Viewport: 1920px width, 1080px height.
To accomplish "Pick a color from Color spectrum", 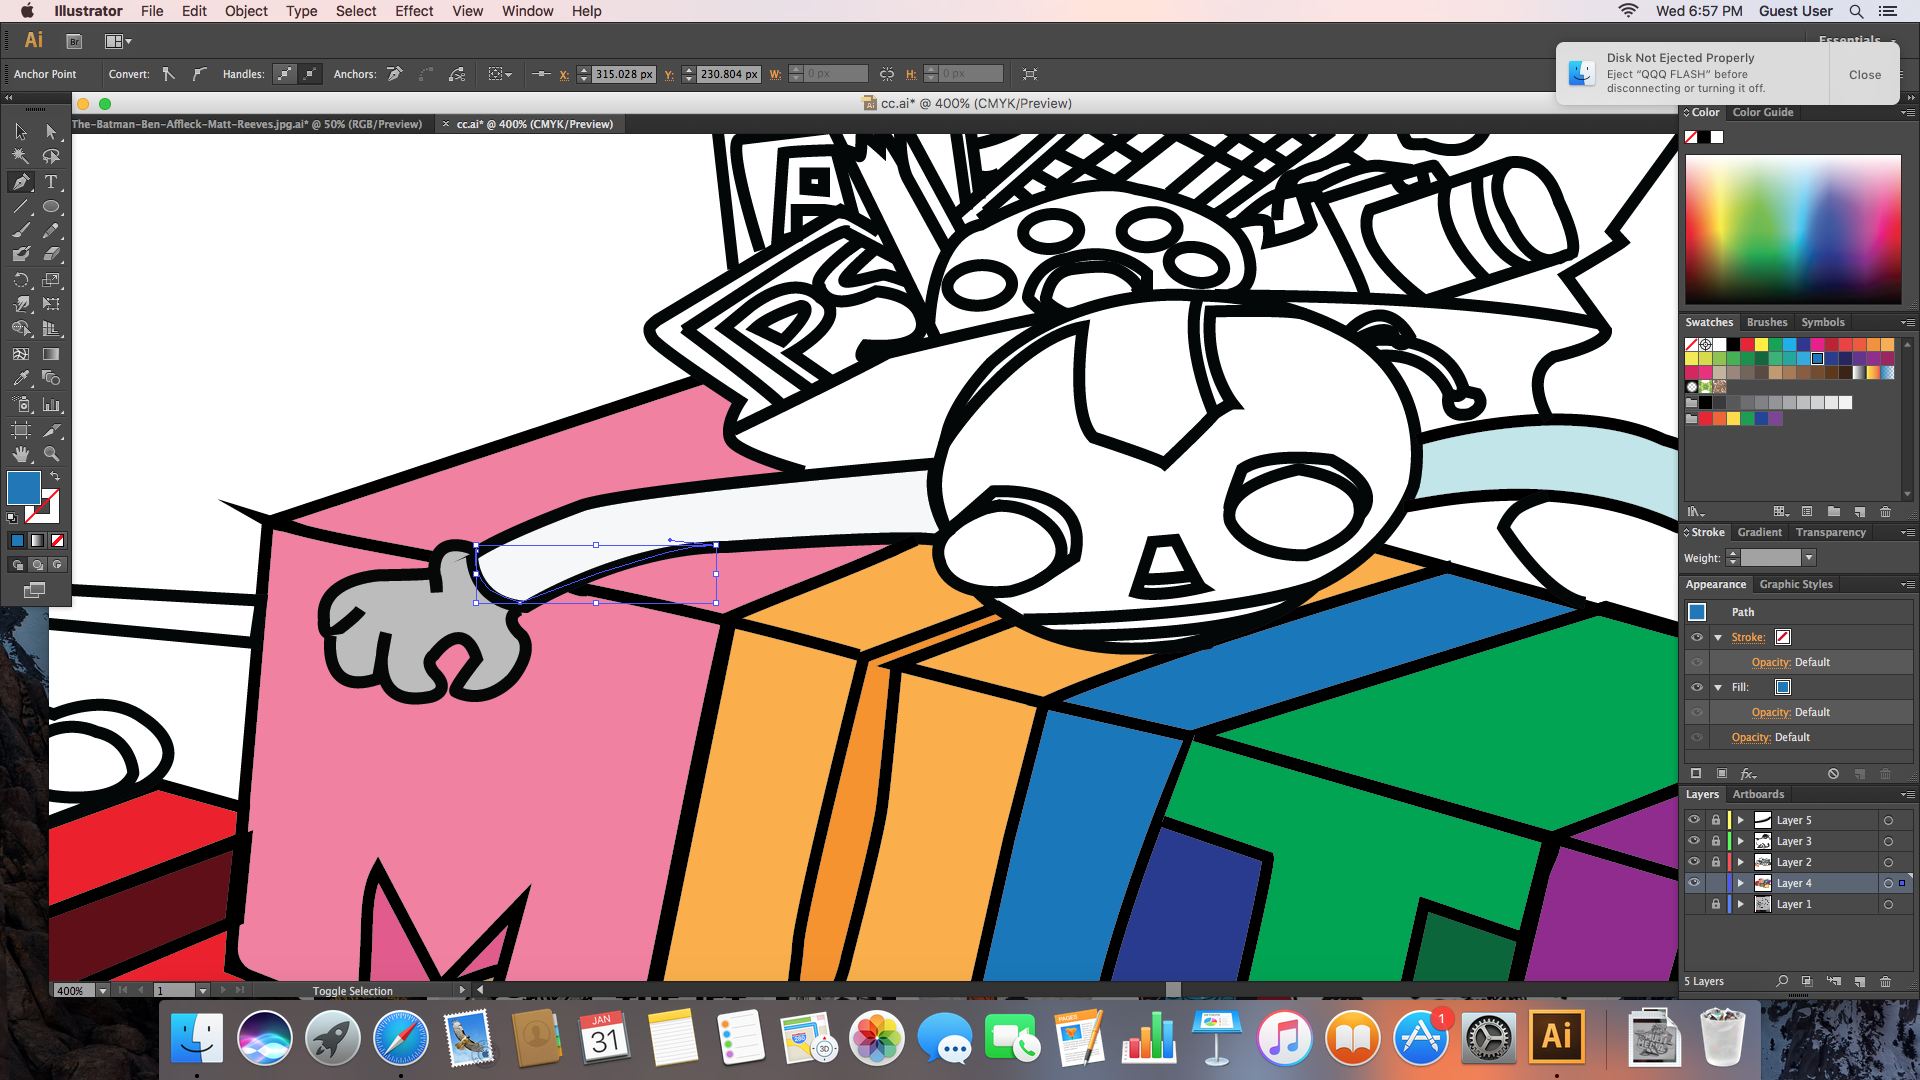I will pyautogui.click(x=1793, y=230).
